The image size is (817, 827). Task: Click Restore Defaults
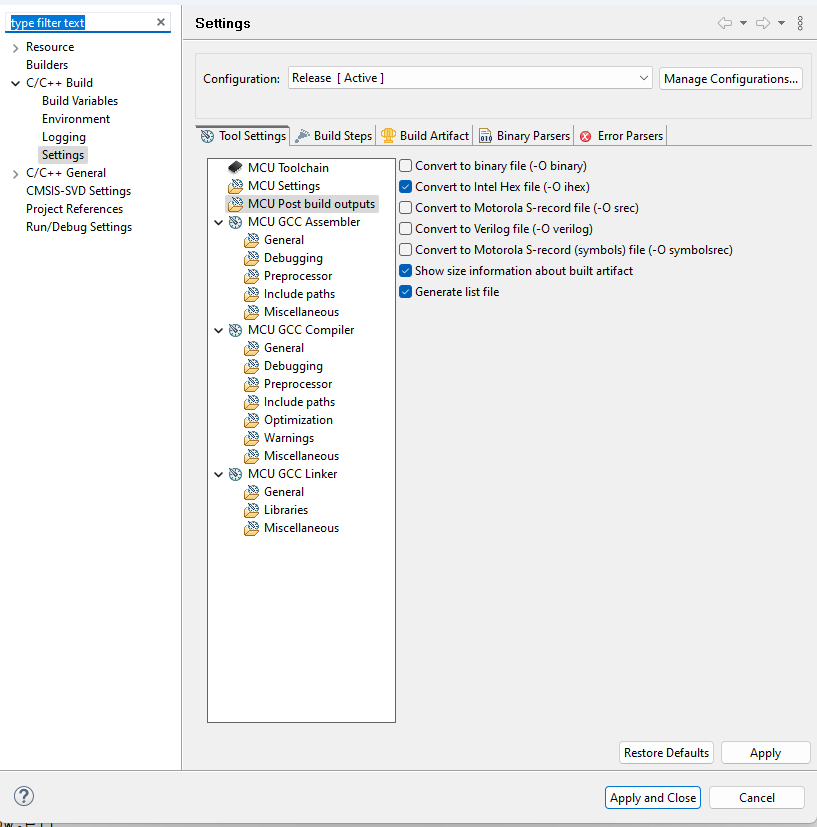pos(666,752)
